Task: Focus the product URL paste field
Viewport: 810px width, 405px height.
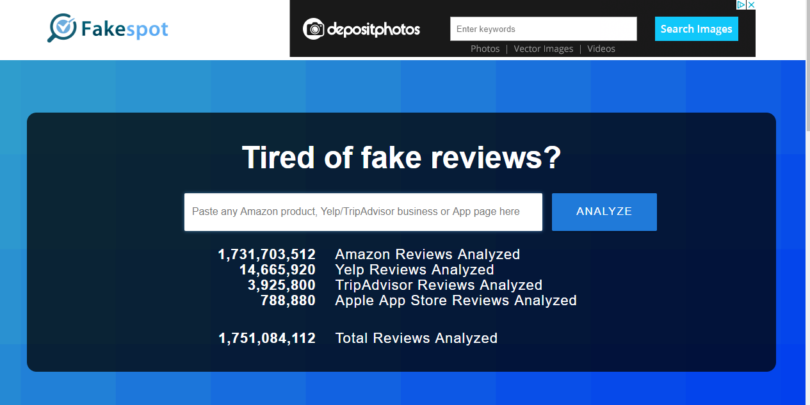Action: click(363, 212)
